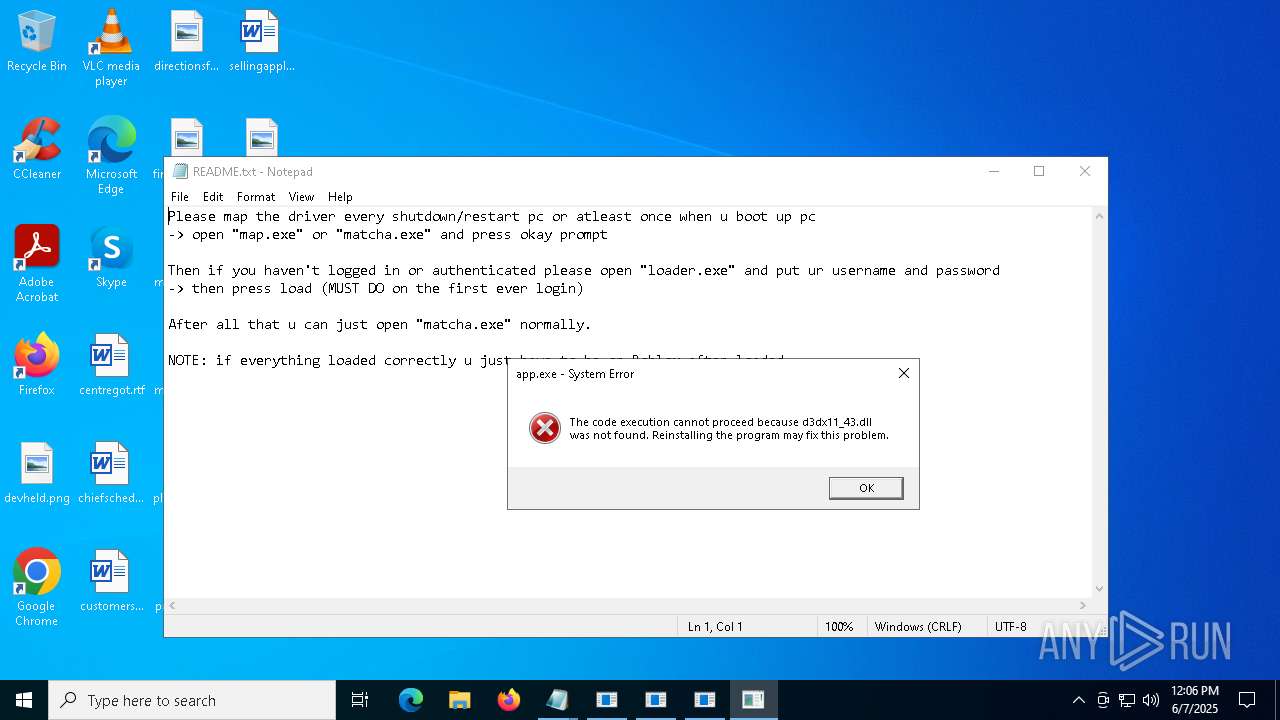Click OK in System Error dialog
The width and height of the screenshot is (1280, 720).
point(866,488)
